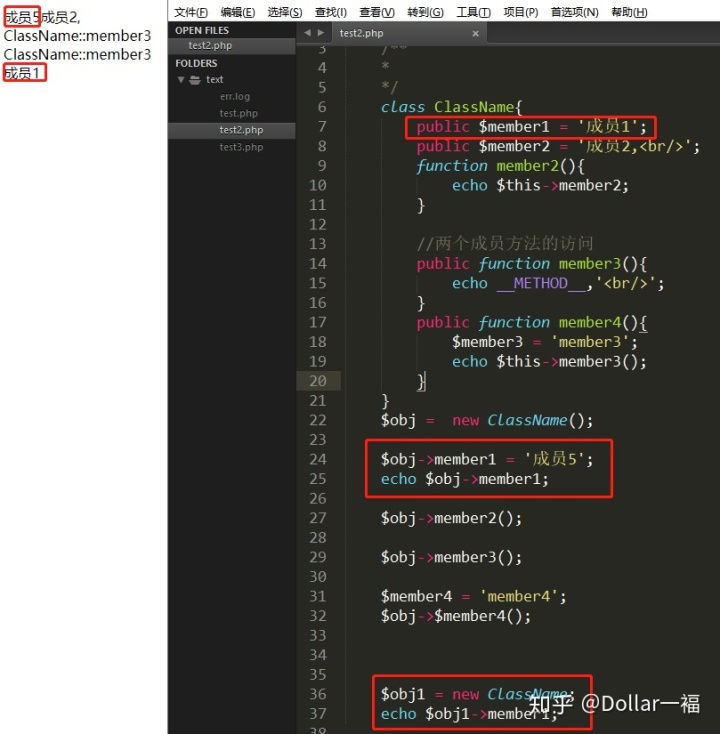Collapse the text folder triangle
Screen dimensions: 720x734
click(181, 80)
